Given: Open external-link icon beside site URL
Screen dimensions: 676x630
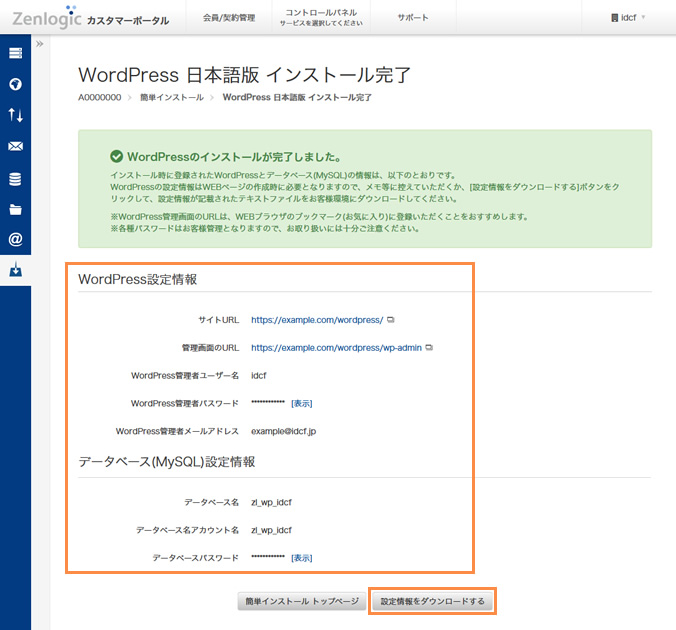Looking at the screenshot, I should 391,320.
